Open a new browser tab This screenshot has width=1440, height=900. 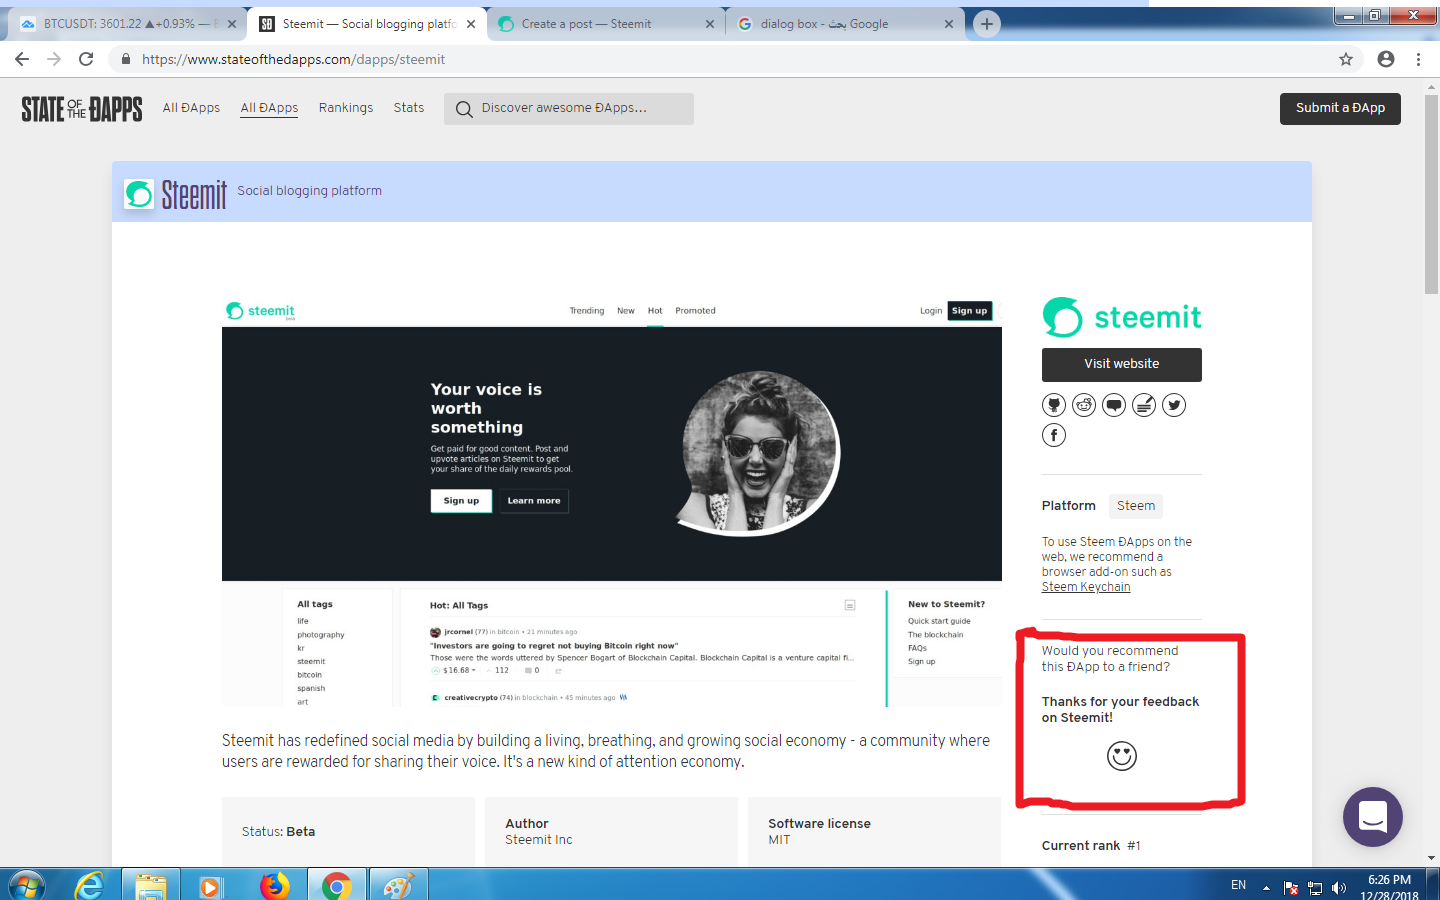tap(987, 24)
